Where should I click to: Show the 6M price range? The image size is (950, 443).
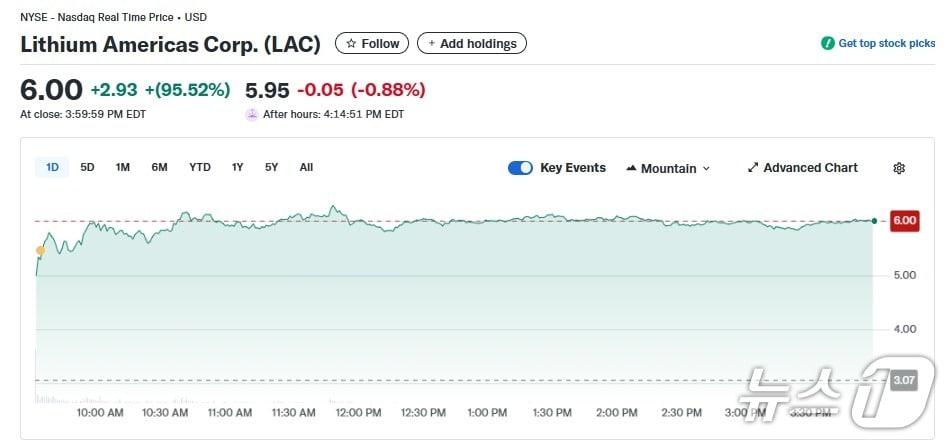pos(159,167)
